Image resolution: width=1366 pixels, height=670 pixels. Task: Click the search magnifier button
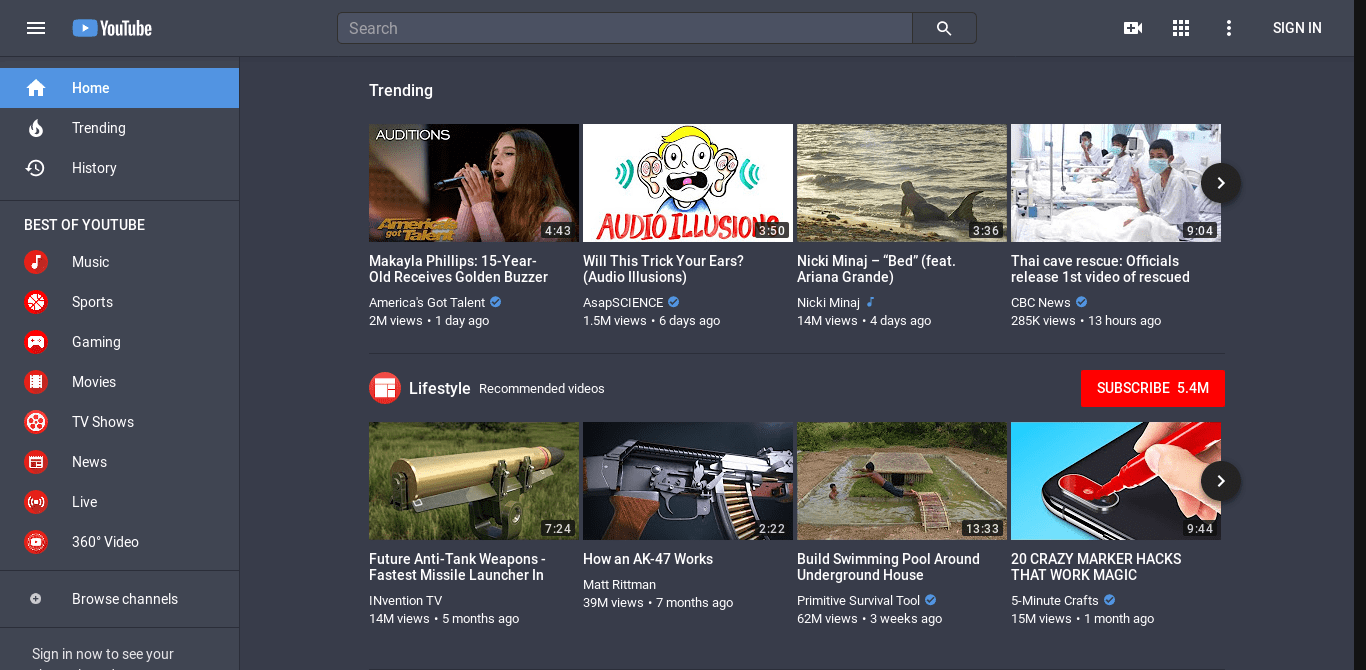[944, 28]
